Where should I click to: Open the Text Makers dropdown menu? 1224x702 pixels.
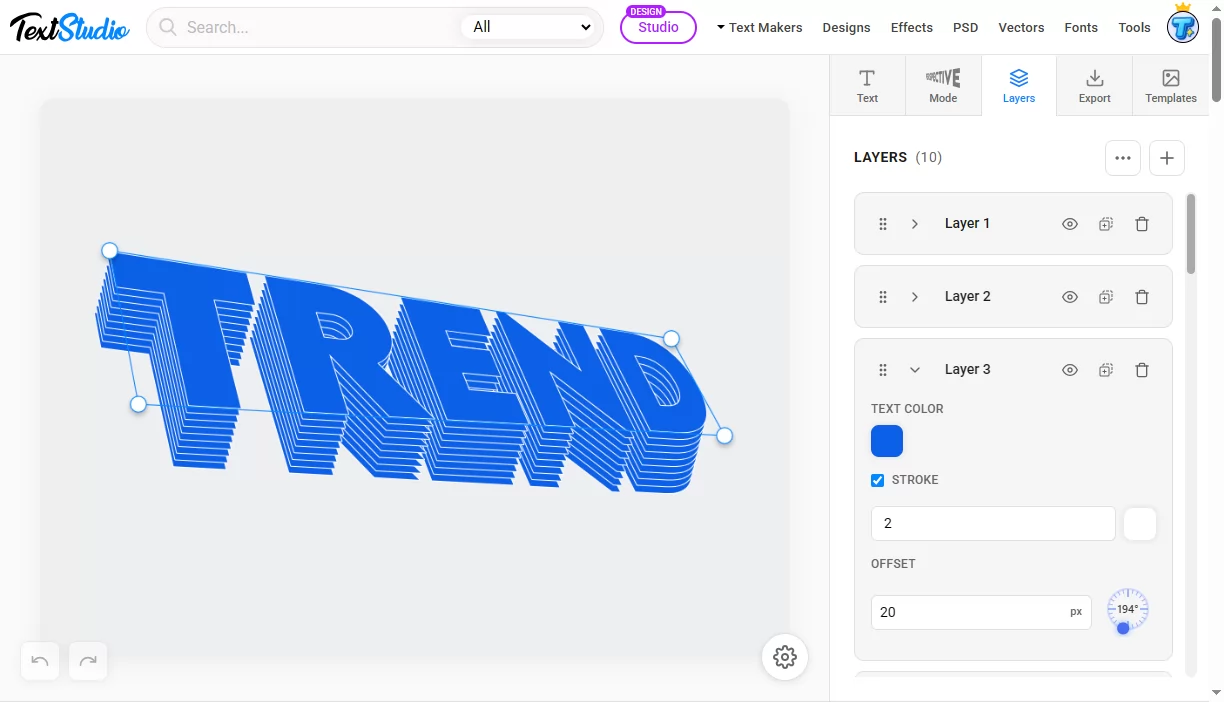(759, 27)
